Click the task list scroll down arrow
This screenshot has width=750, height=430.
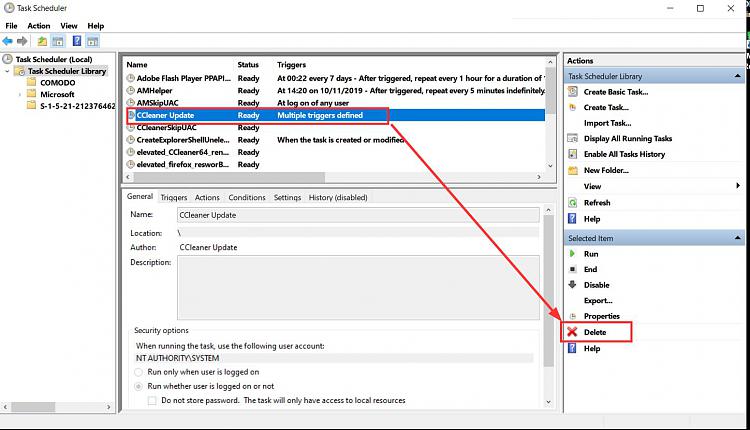[x=550, y=166]
